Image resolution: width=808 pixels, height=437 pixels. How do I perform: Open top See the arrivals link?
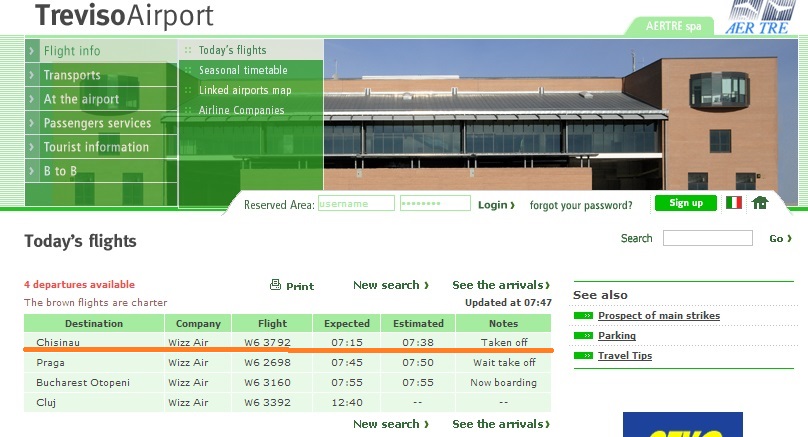(501, 285)
